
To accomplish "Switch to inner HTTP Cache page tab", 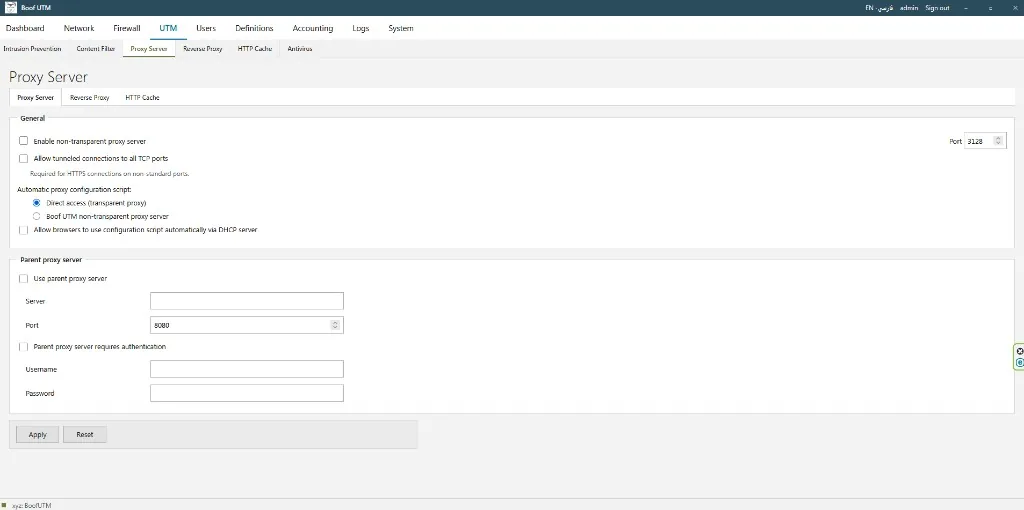I will coord(142,97).
